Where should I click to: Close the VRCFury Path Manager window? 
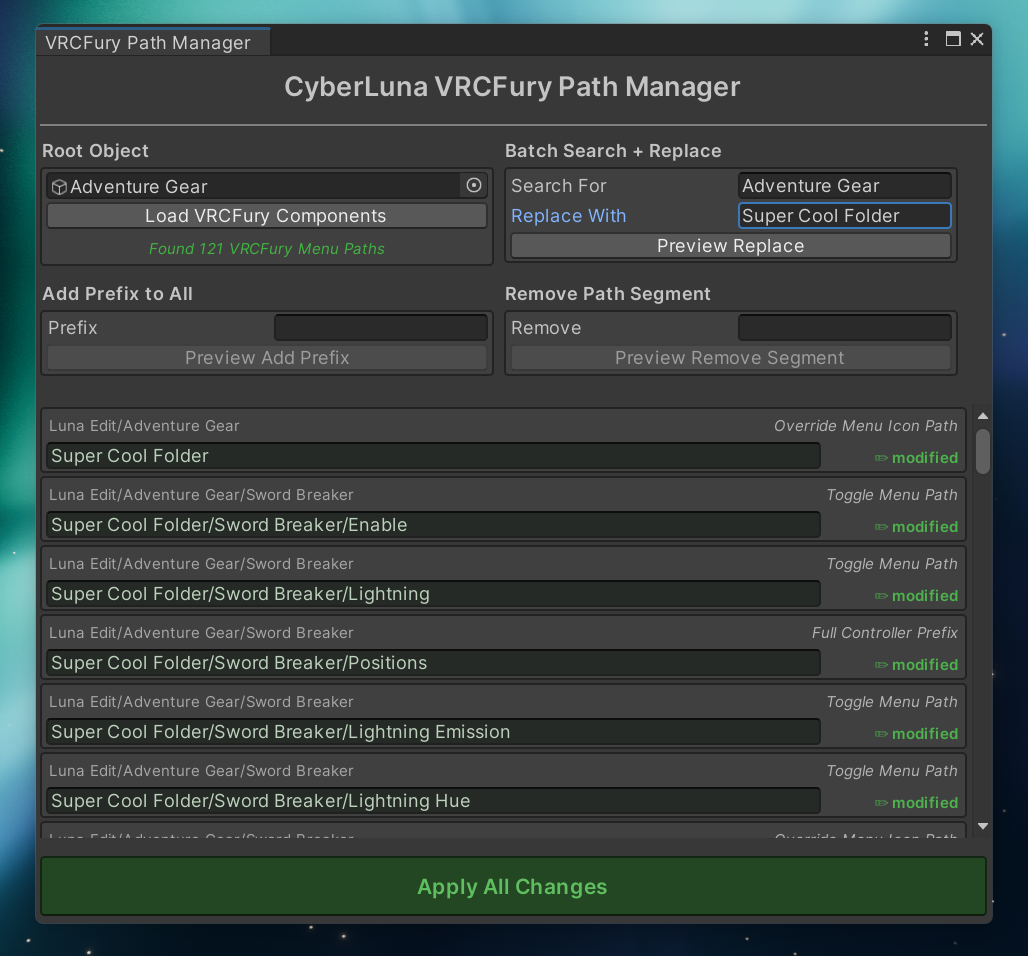point(977,39)
